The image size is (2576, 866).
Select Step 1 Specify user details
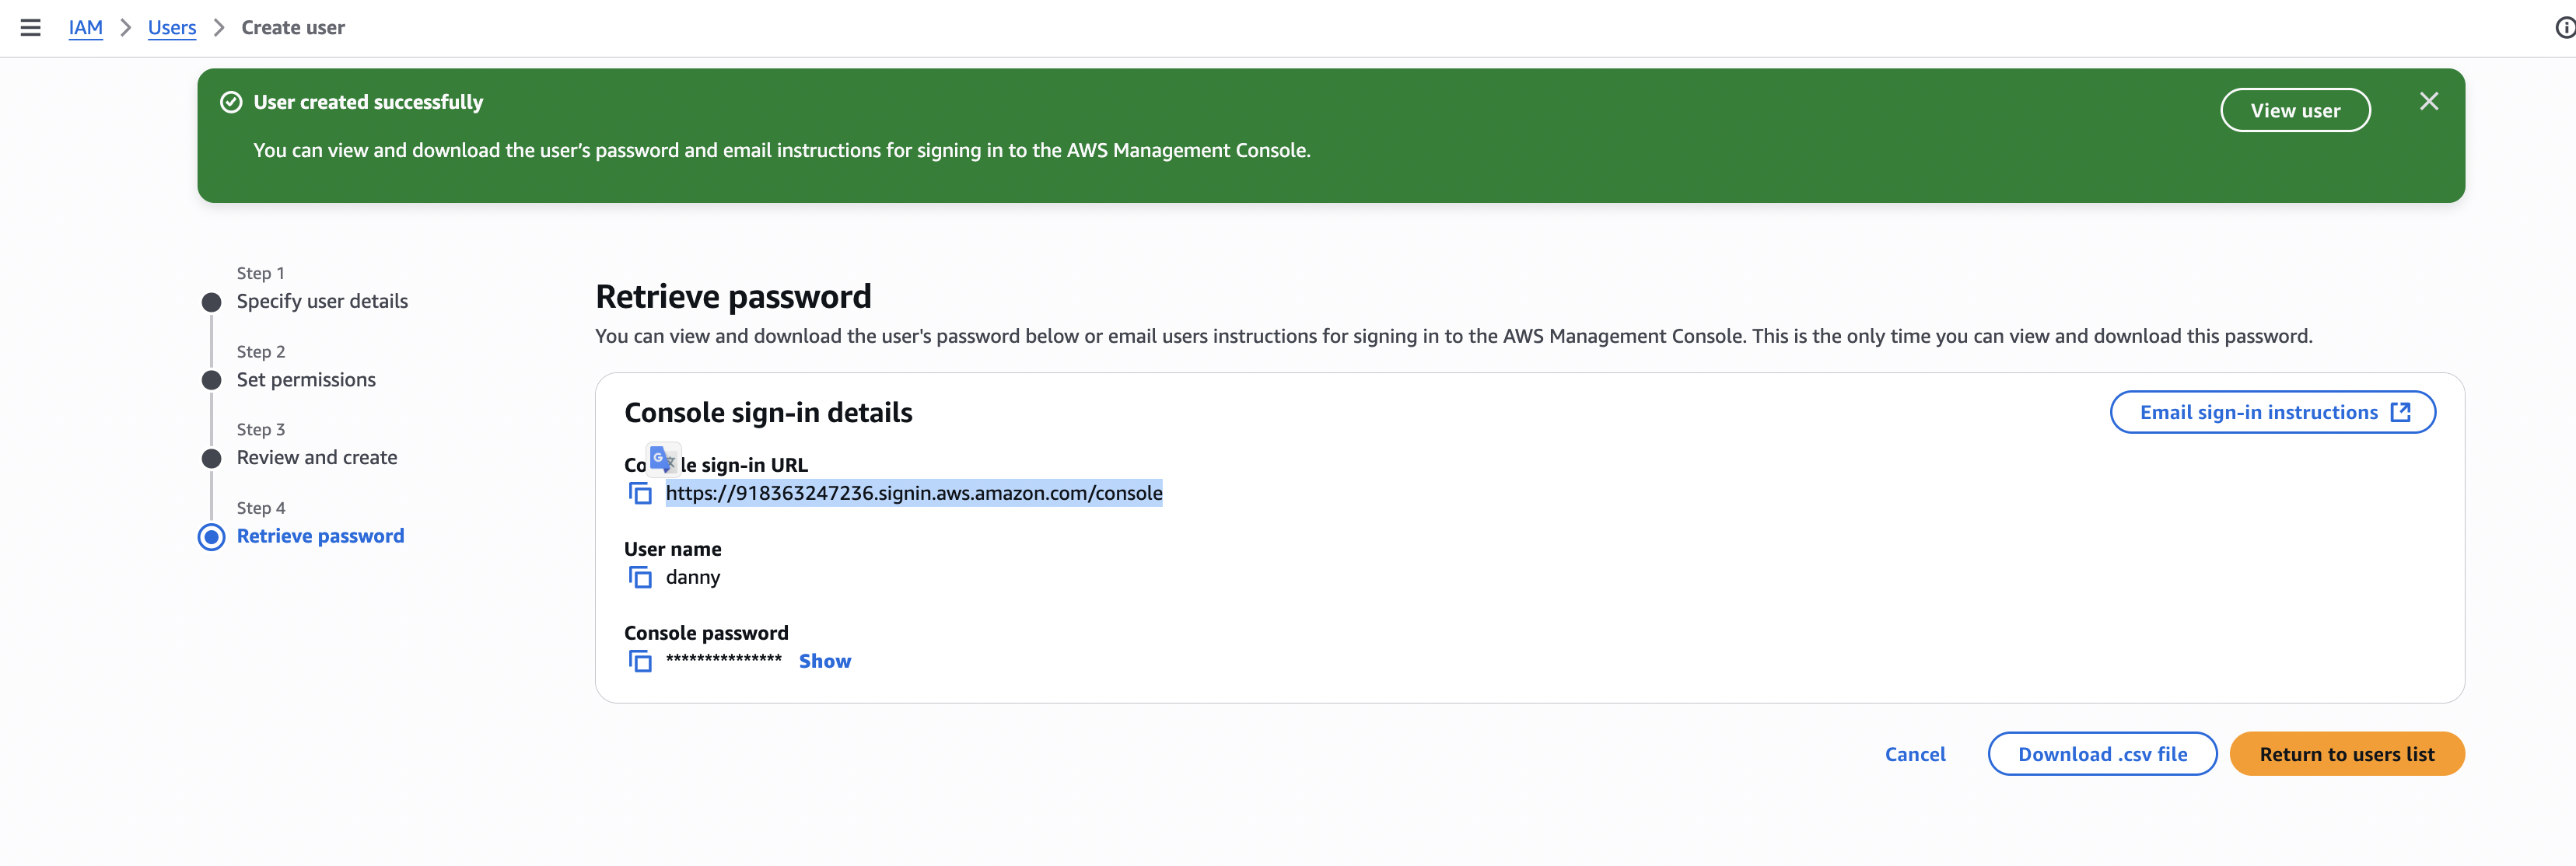click(x=322, y=301)
